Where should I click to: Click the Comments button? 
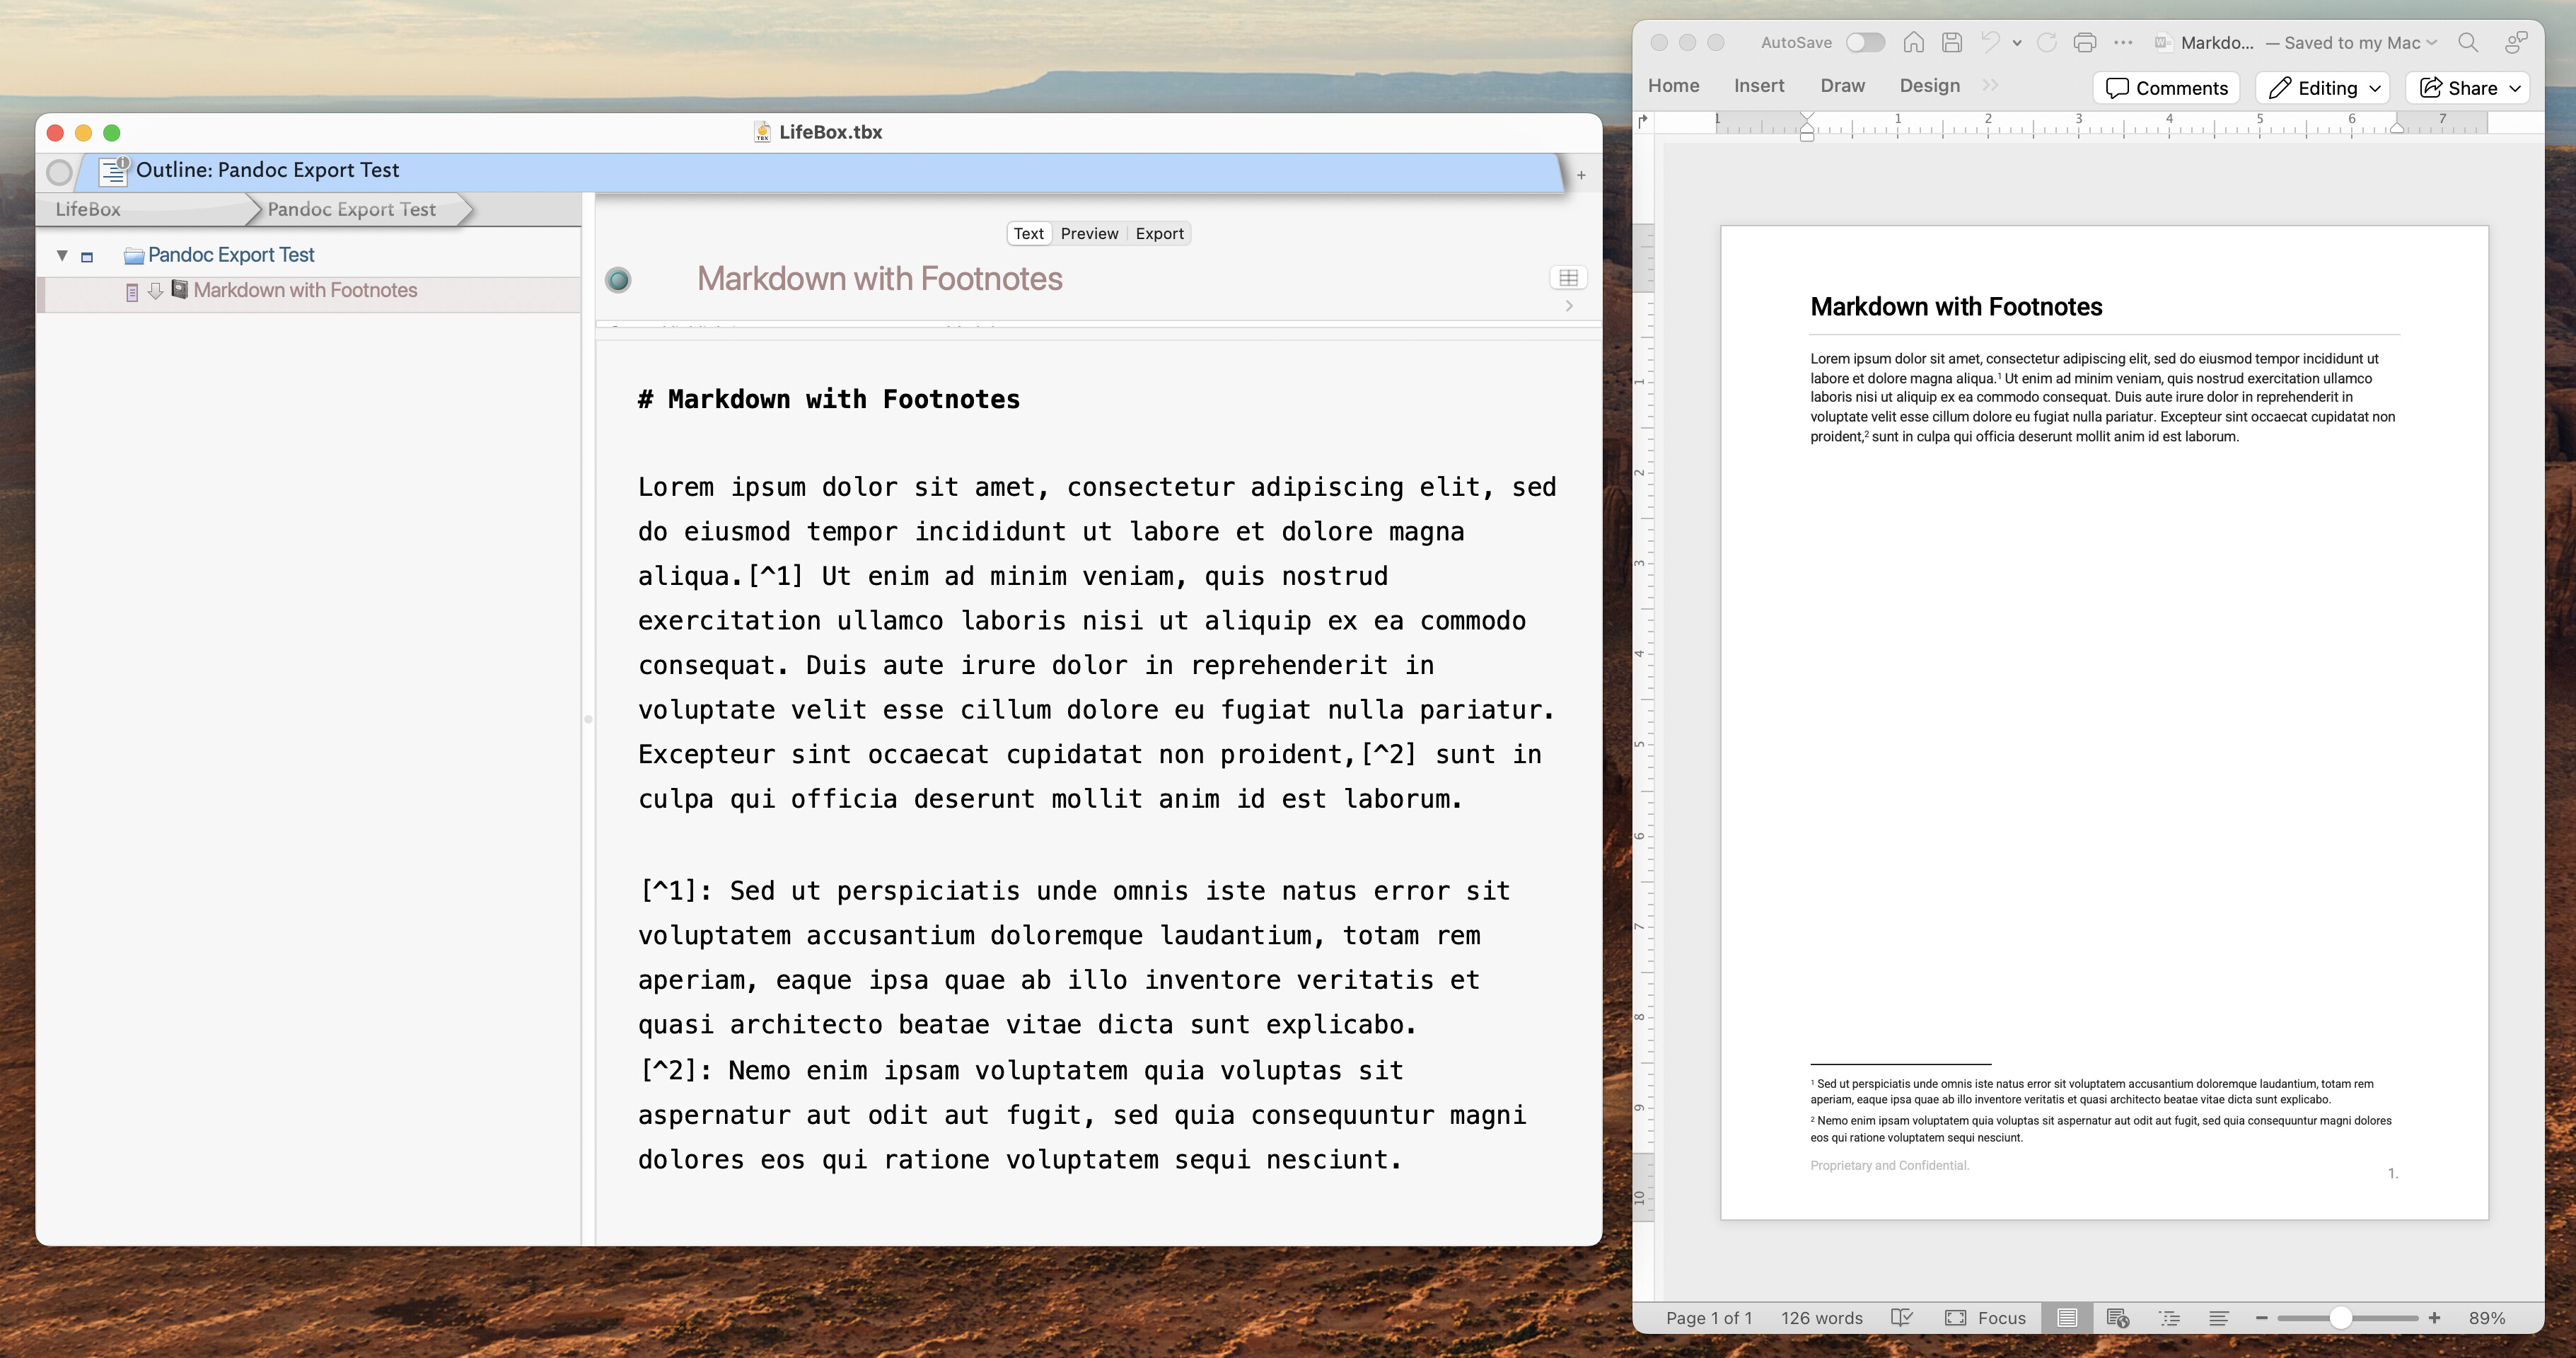[2166, 88]
